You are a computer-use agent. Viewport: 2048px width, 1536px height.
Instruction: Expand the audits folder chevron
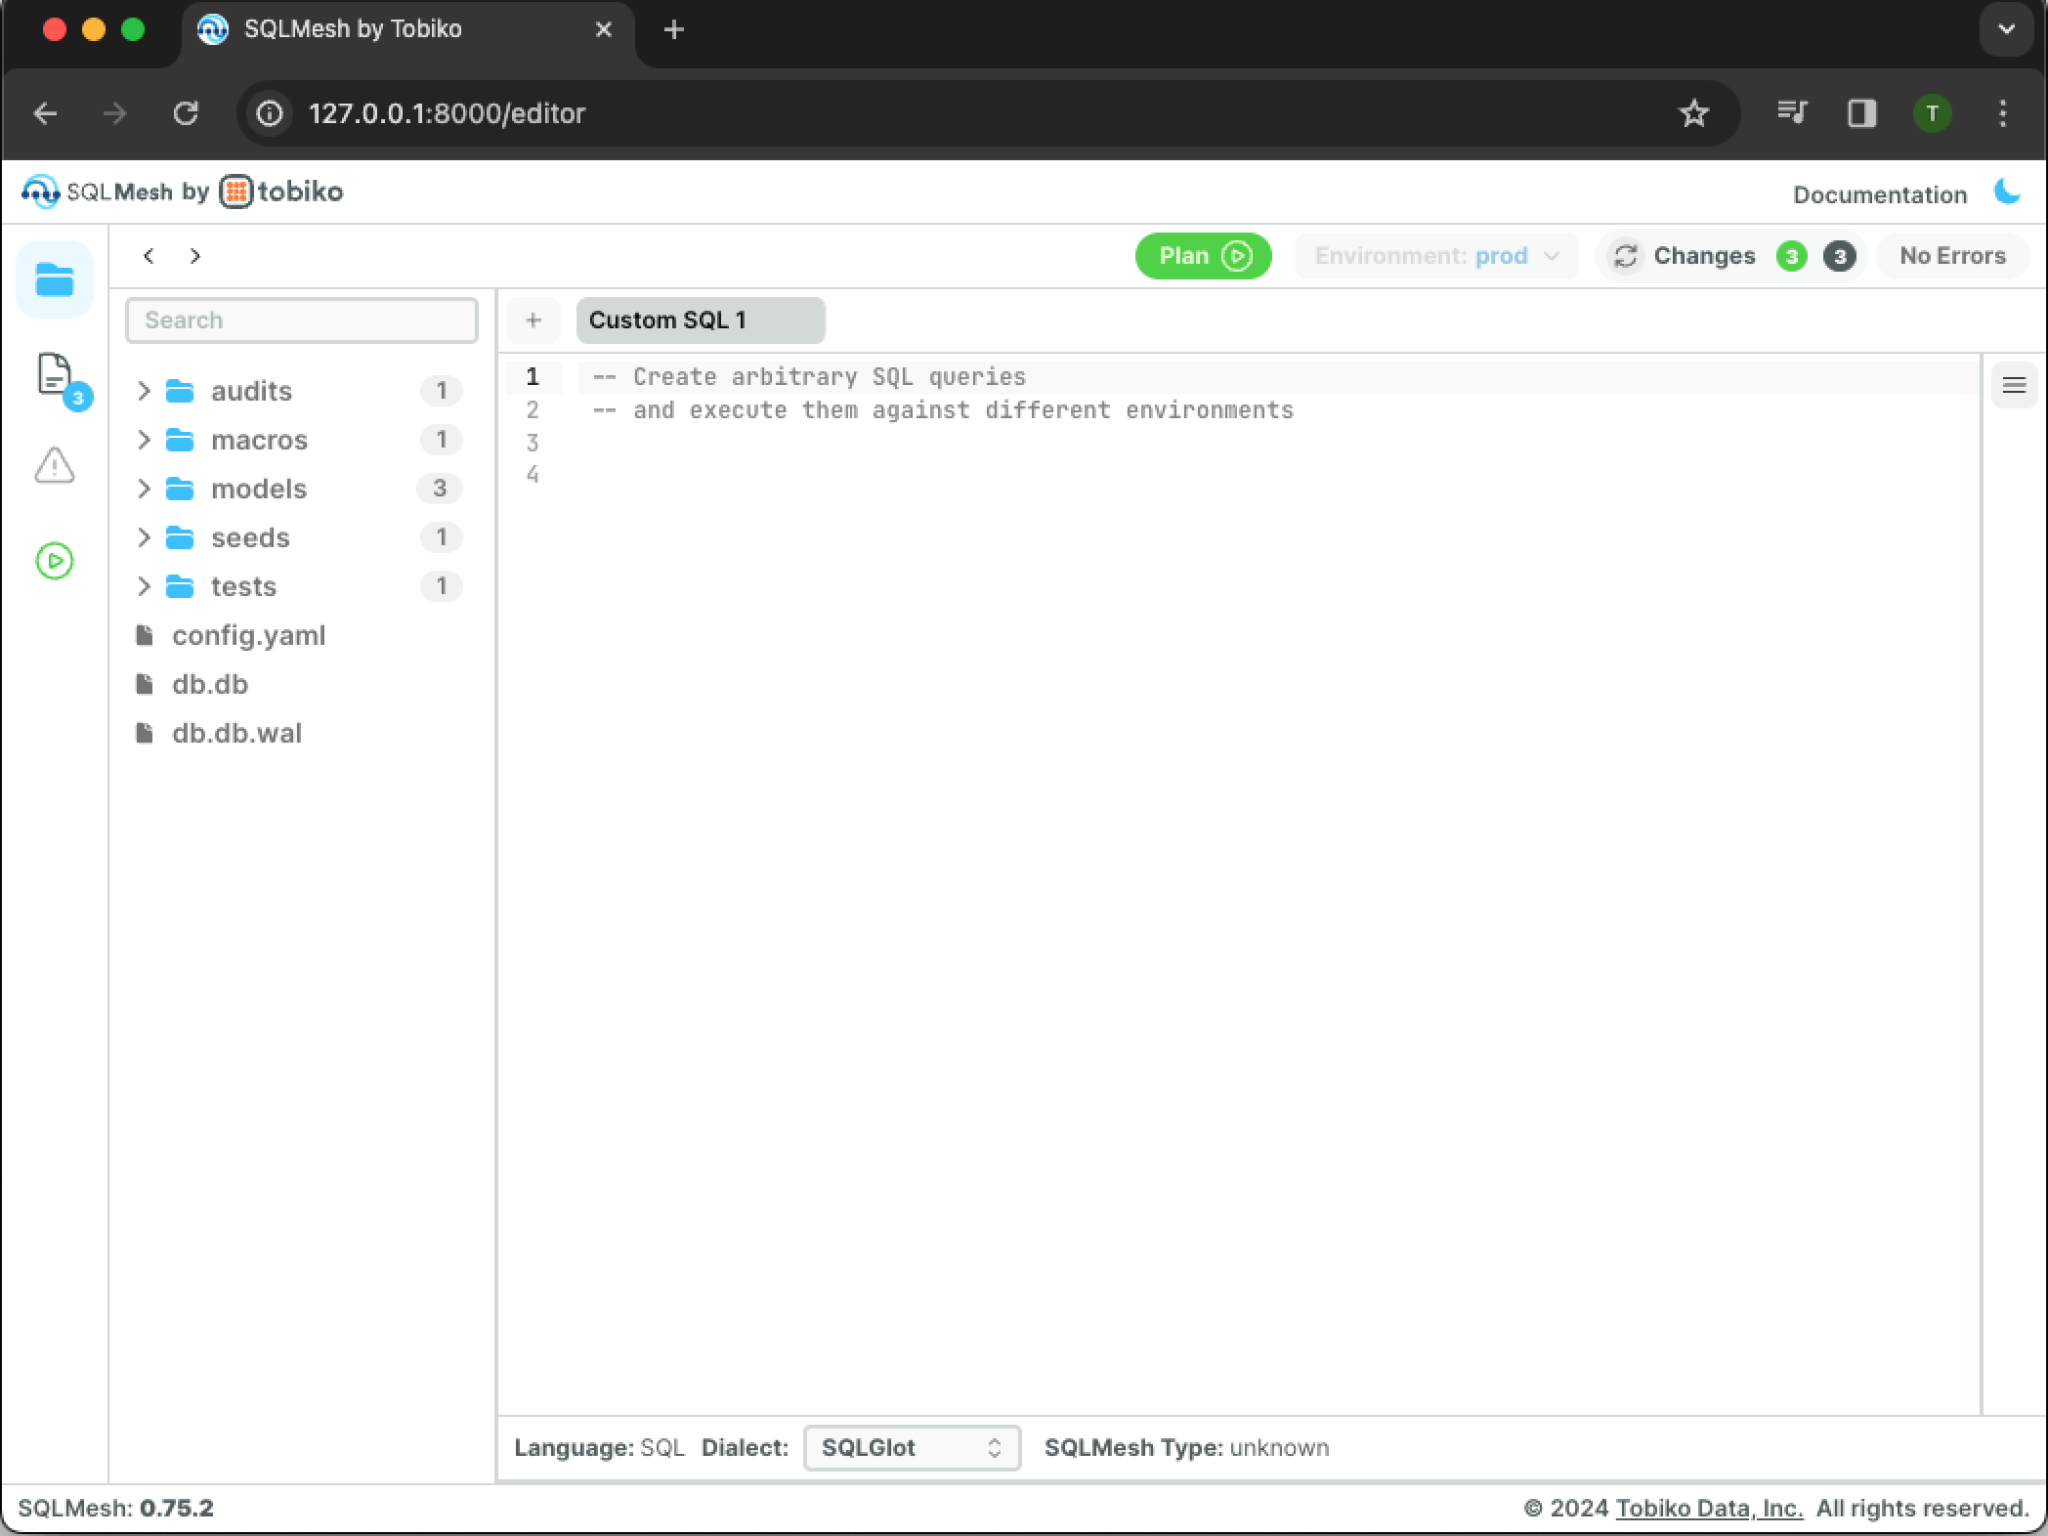click(144, 390)
